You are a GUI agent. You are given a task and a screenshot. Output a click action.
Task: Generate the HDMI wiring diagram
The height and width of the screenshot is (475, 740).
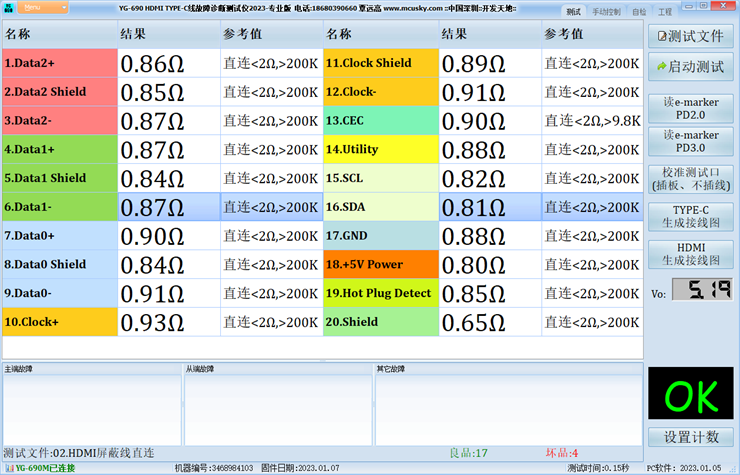pyautogui.click(x=692, y=253)
